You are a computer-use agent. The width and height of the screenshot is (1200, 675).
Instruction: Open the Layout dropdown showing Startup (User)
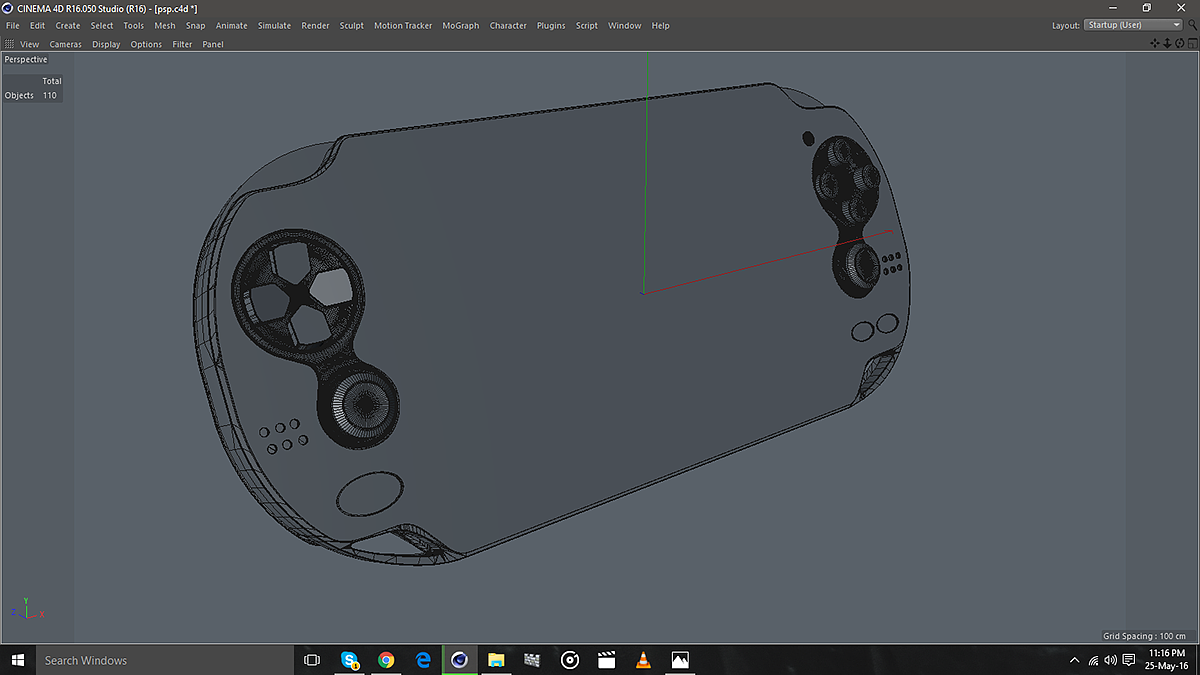1133,25
